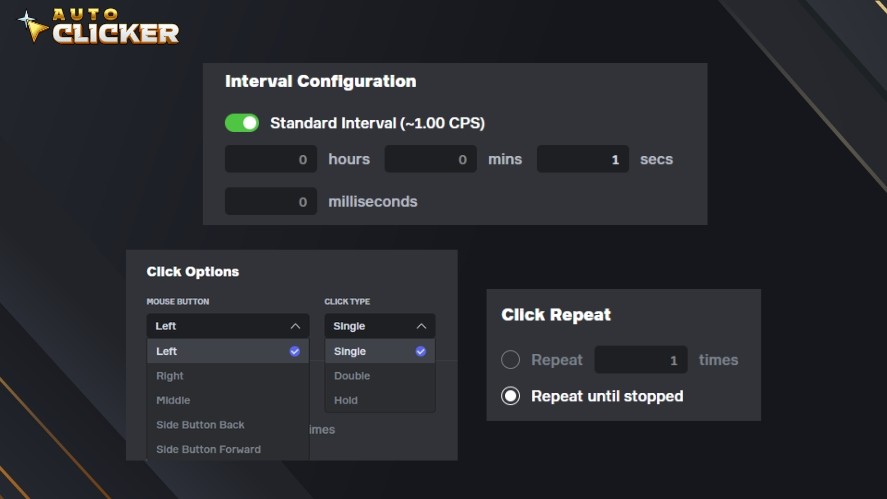Image resolution: width=887 pixels, height=499 pixels.
Task: Click the checkmark icon next to Single
Action: point(420,351)
